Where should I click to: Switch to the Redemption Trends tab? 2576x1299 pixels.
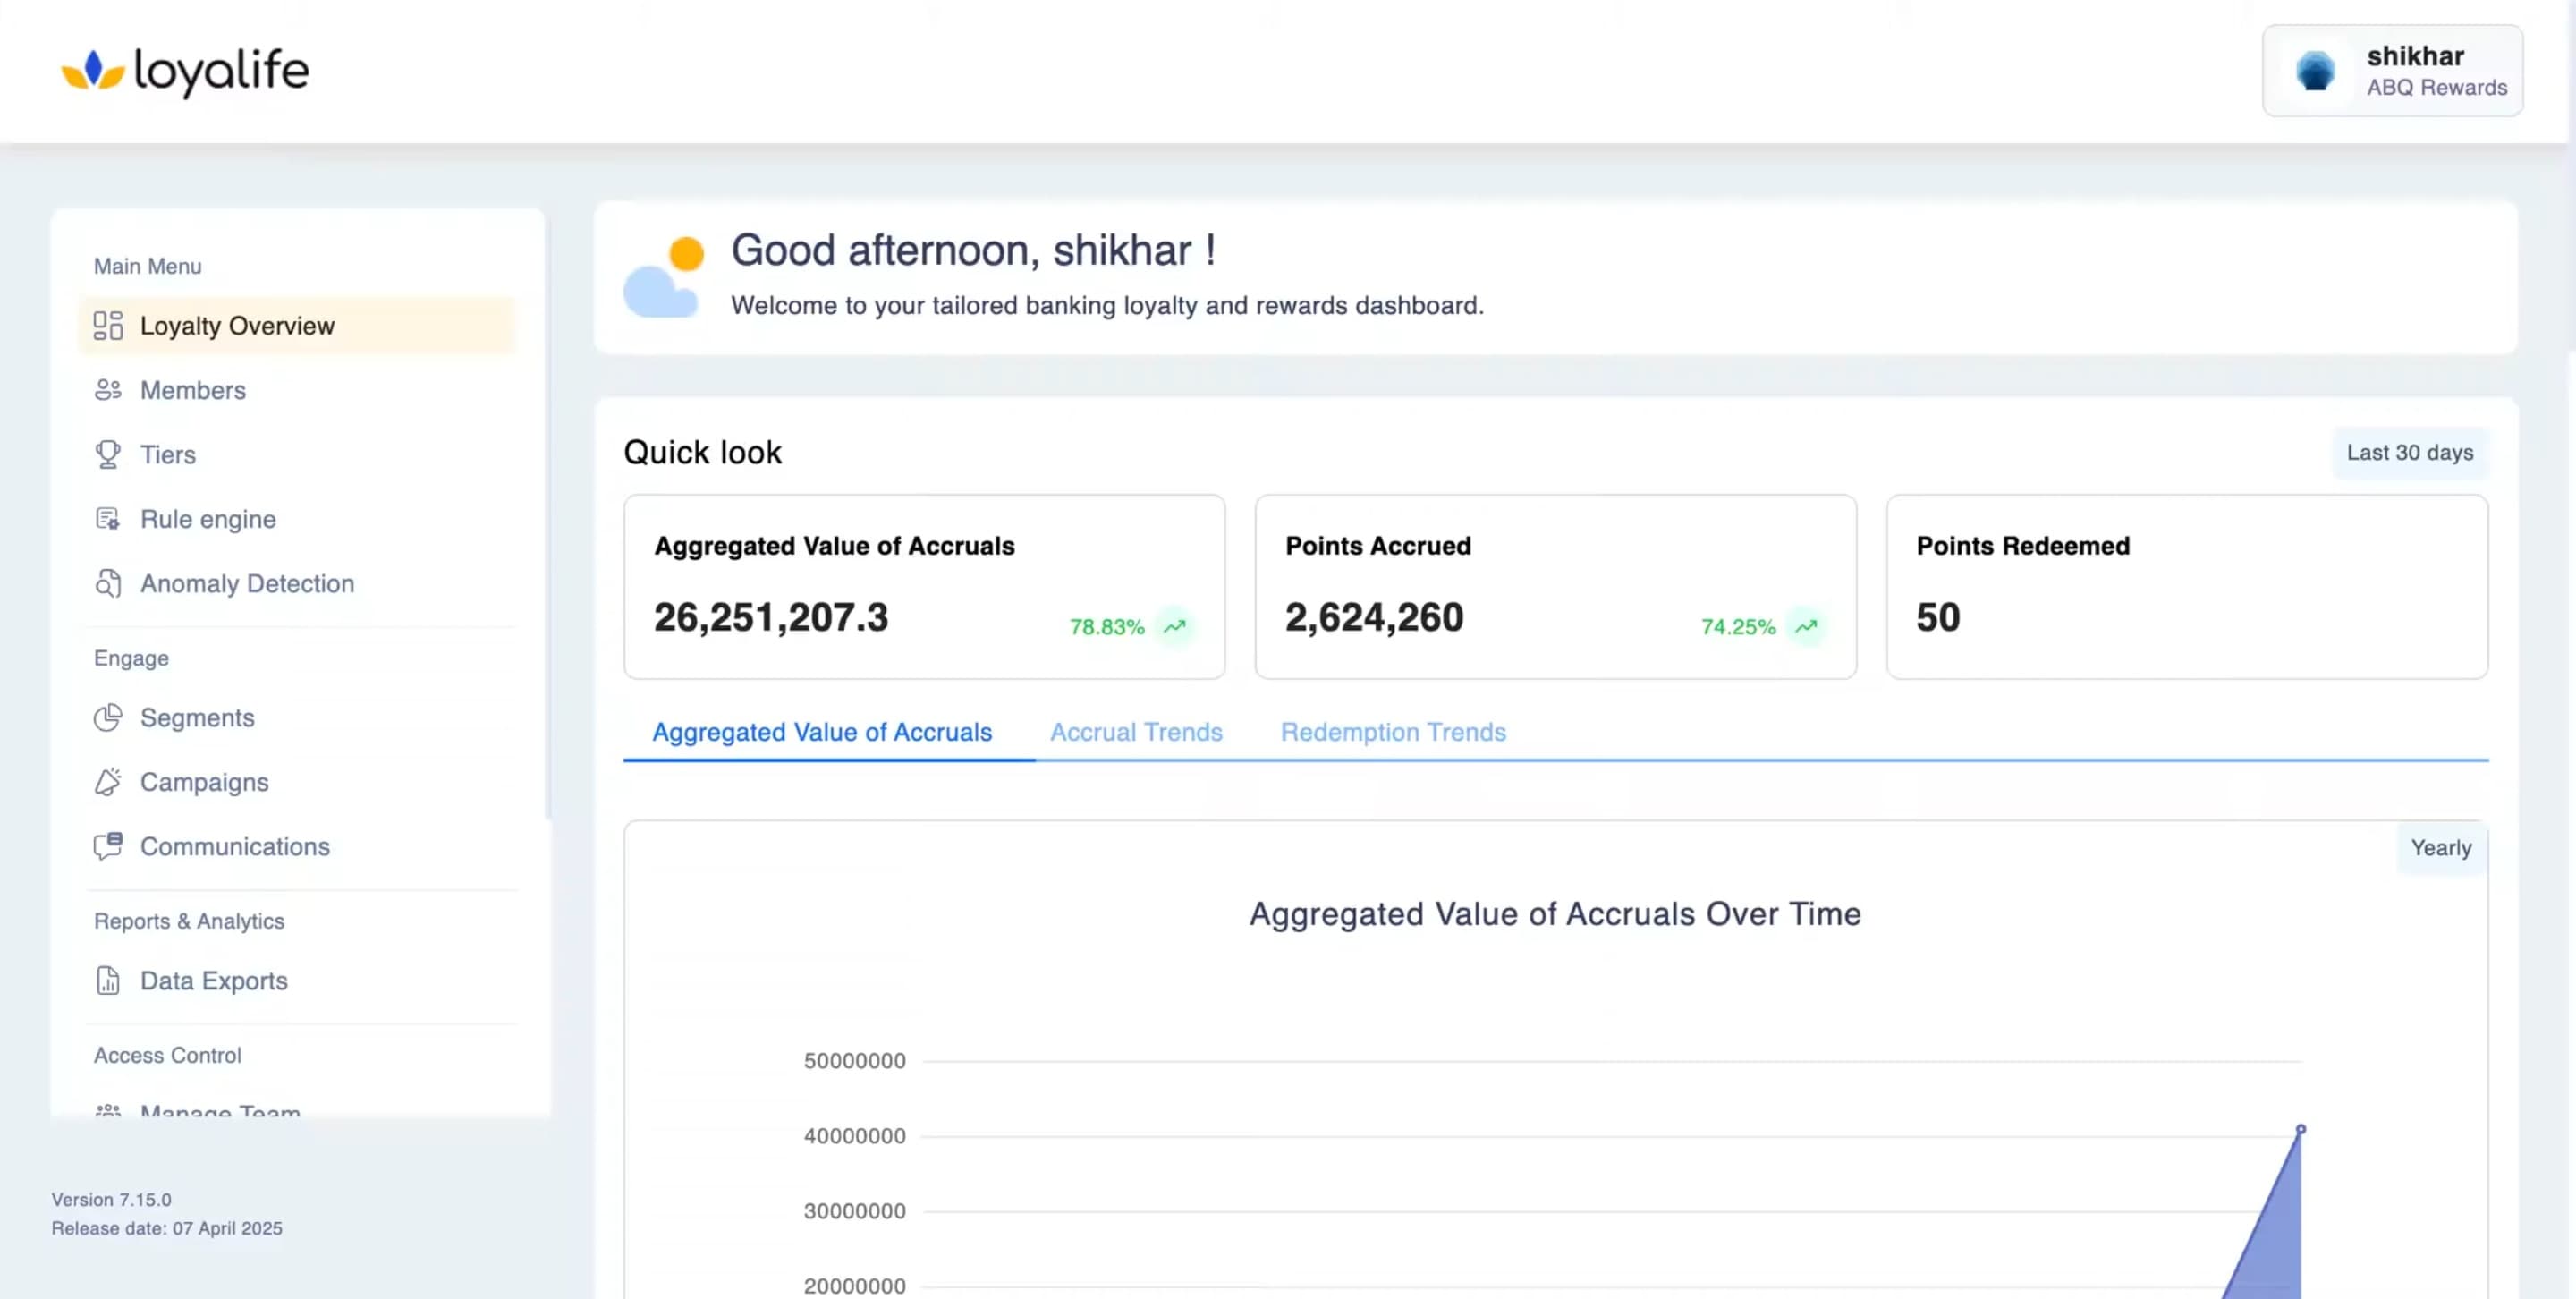1393,733
